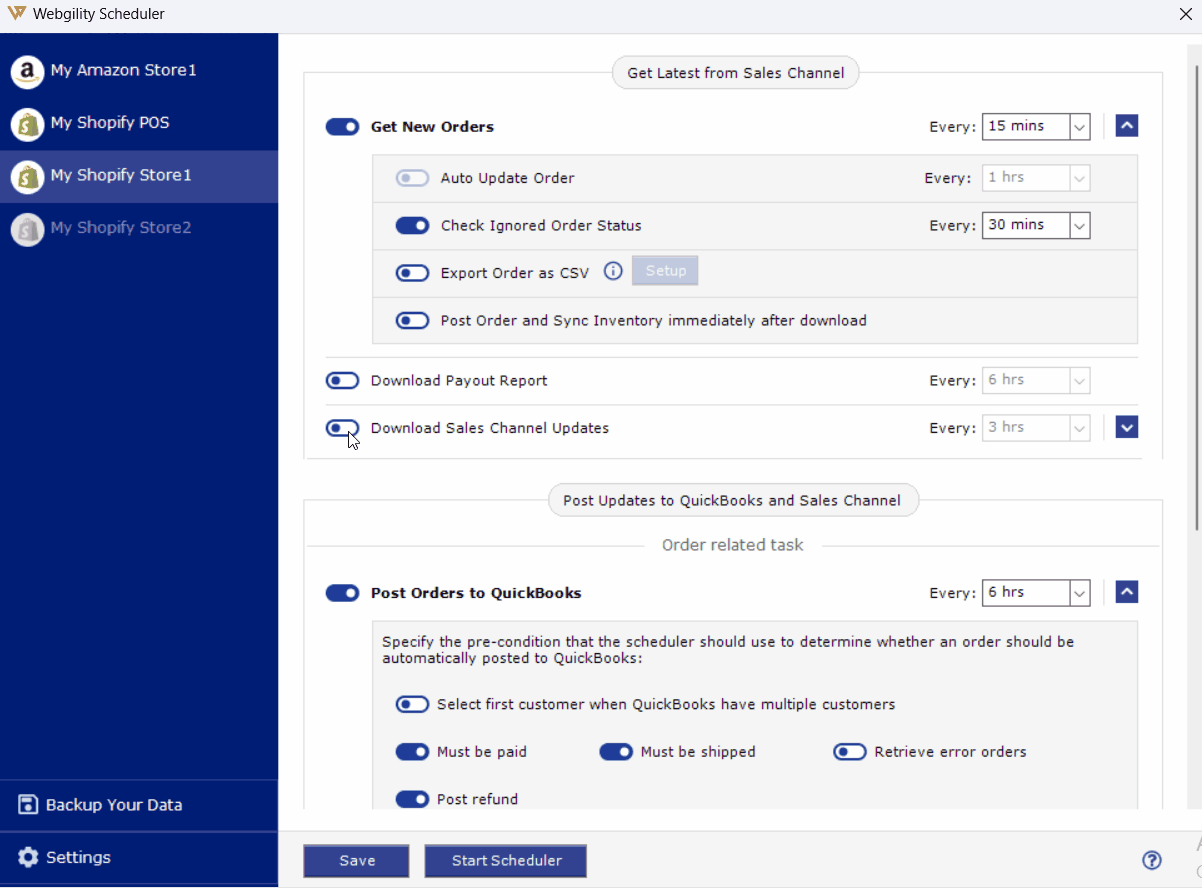Image resolution: width=1202 pixels, height=888 pixels.
Task: Collapse the Post Orders to QuickBooks section
Action: click(x=1126, y=593)
